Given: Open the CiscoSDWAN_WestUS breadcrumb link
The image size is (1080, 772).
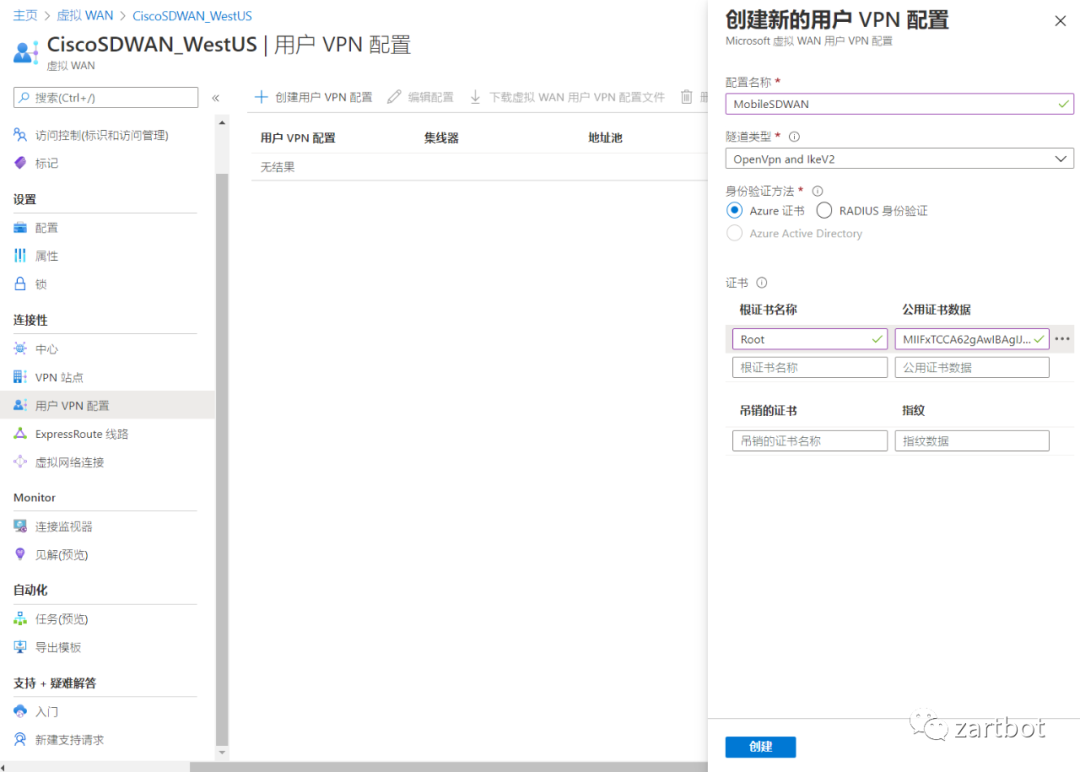Looking at the screenshot, I should coord(192,15).
